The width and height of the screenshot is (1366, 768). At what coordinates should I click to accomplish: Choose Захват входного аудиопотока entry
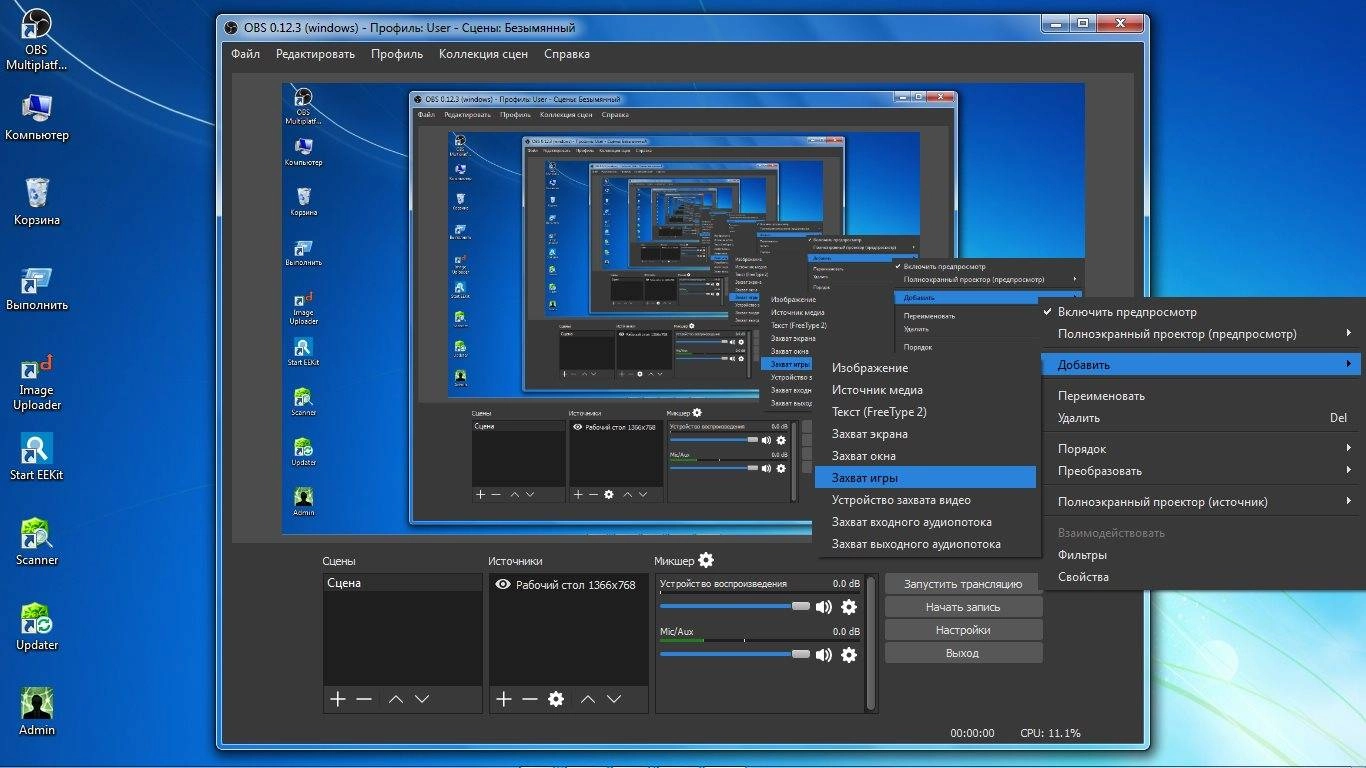tap(925, 522)
